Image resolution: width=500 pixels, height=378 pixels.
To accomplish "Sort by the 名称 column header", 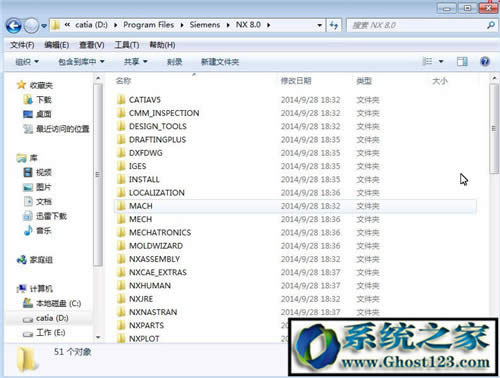I will click(x=123, y=81).
